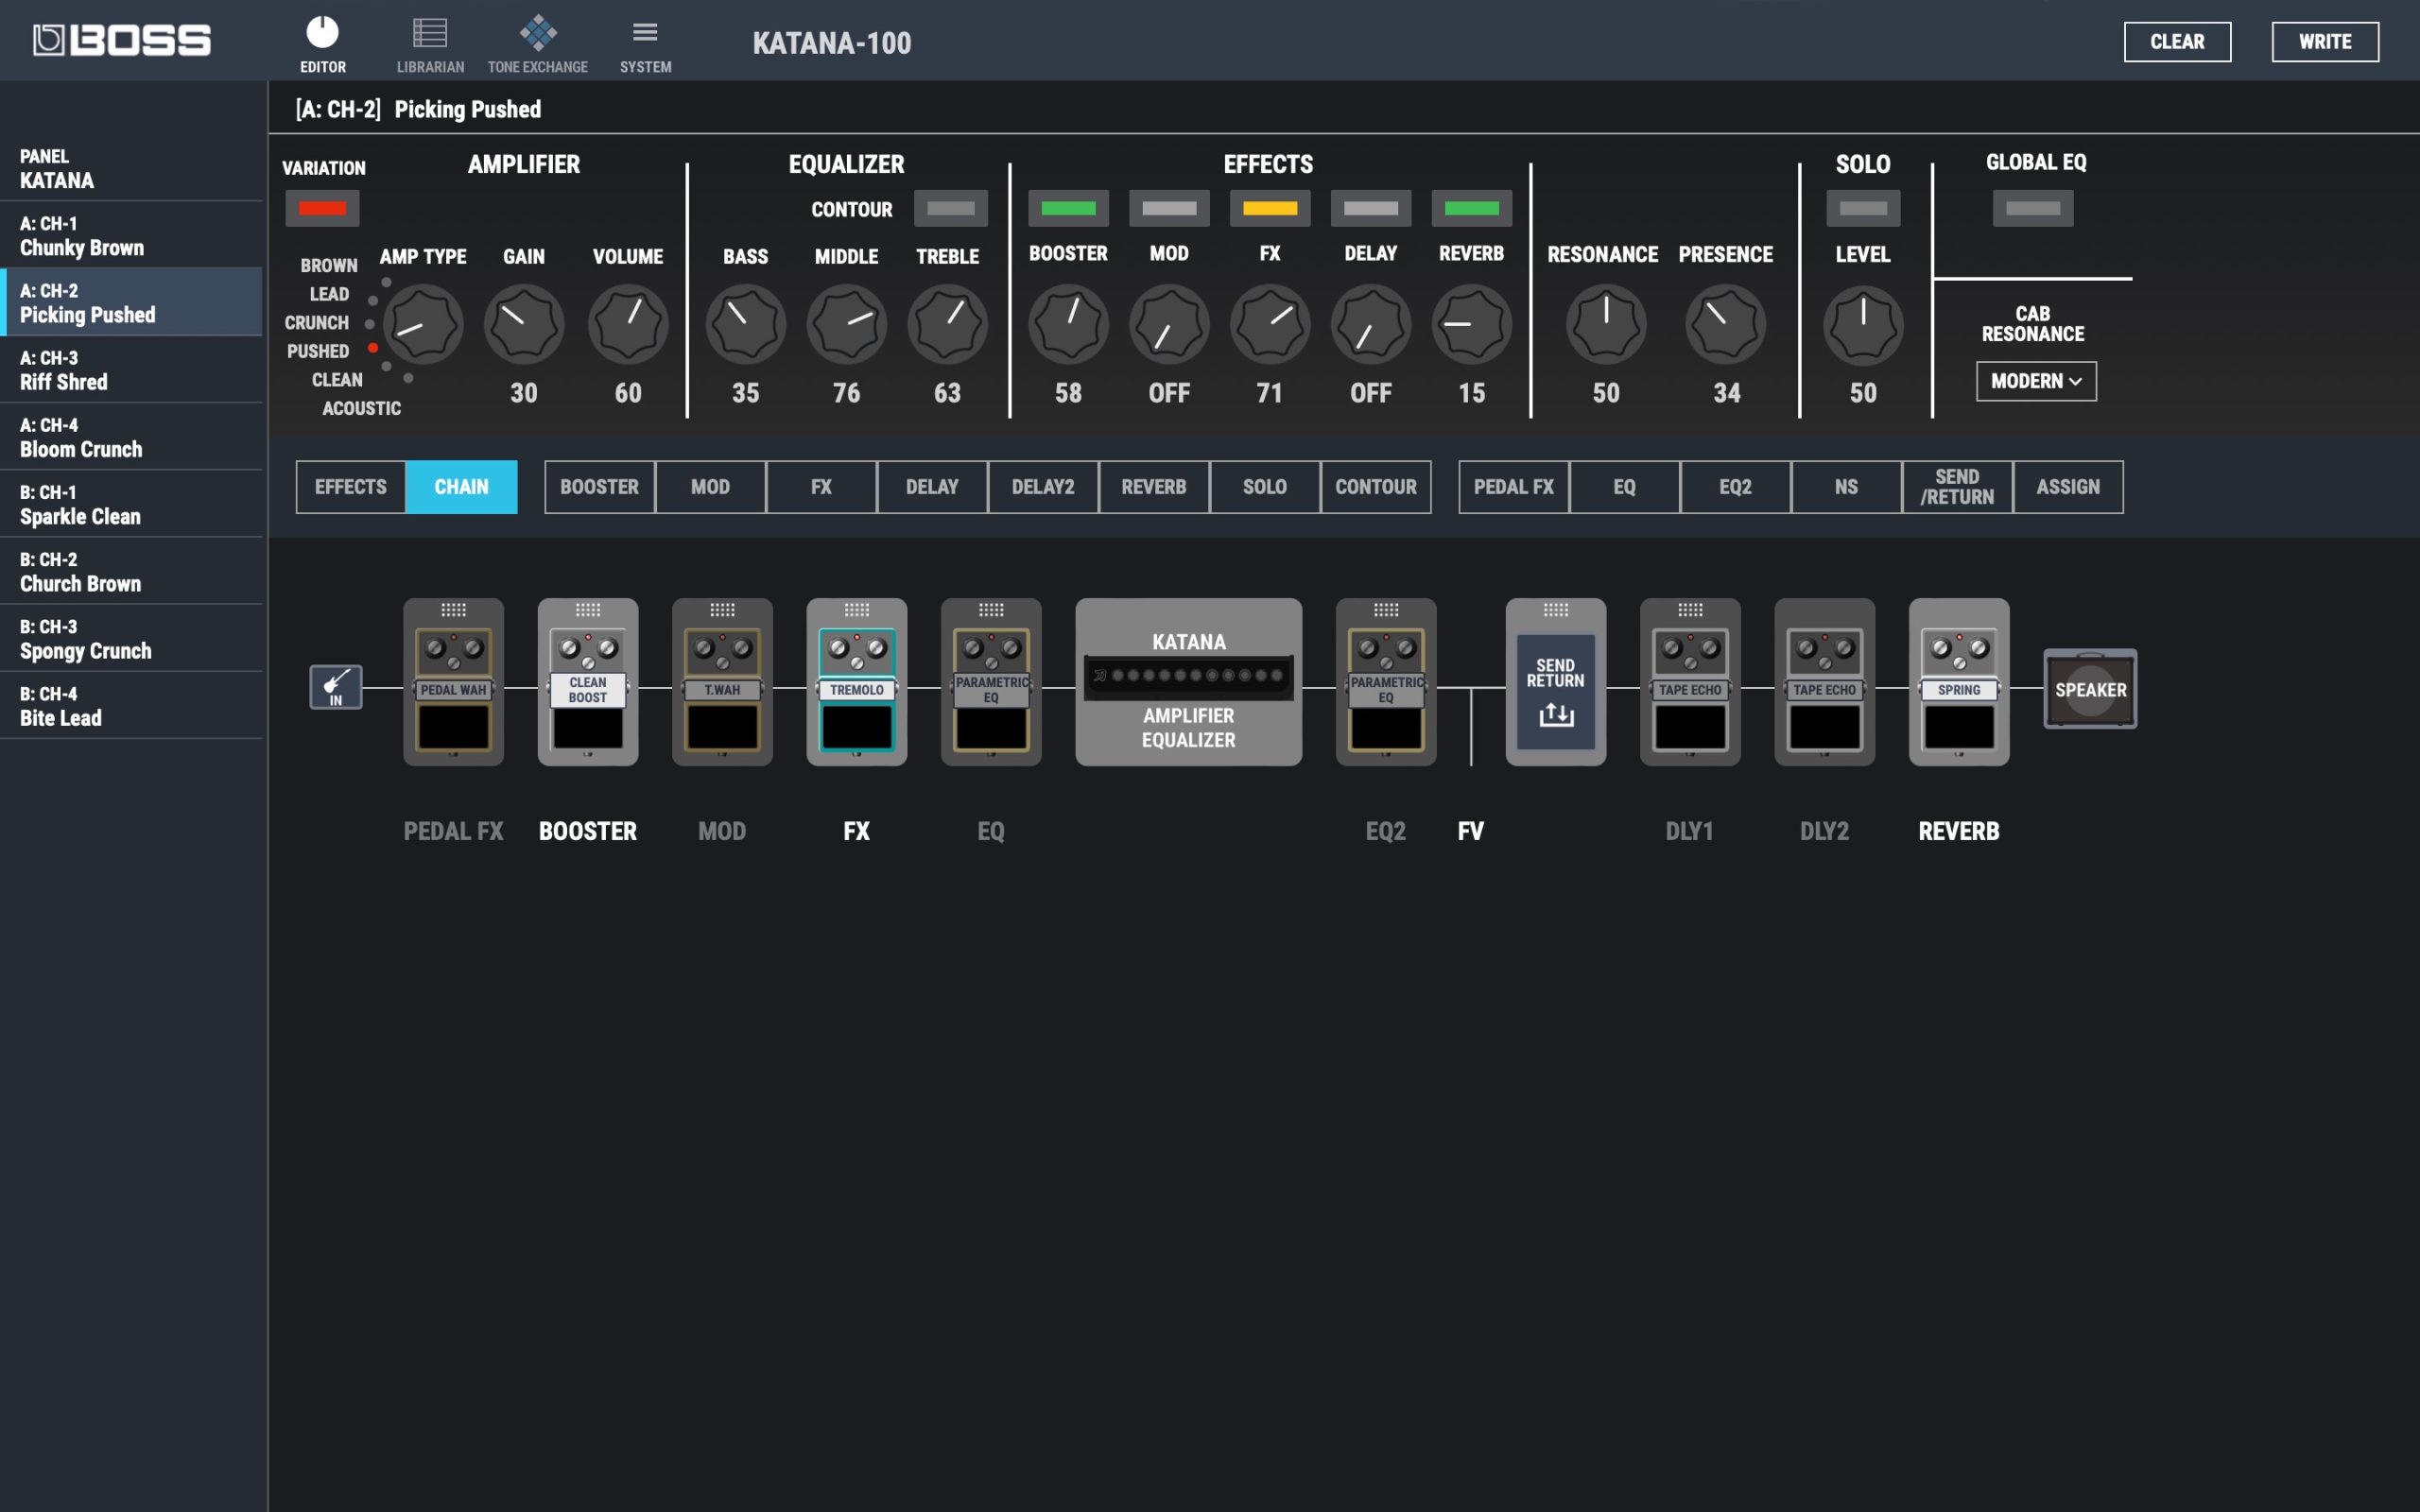Open the Send/Return settings tab
Viewport: 2420px width, 1512px height.
[1957, 487]
